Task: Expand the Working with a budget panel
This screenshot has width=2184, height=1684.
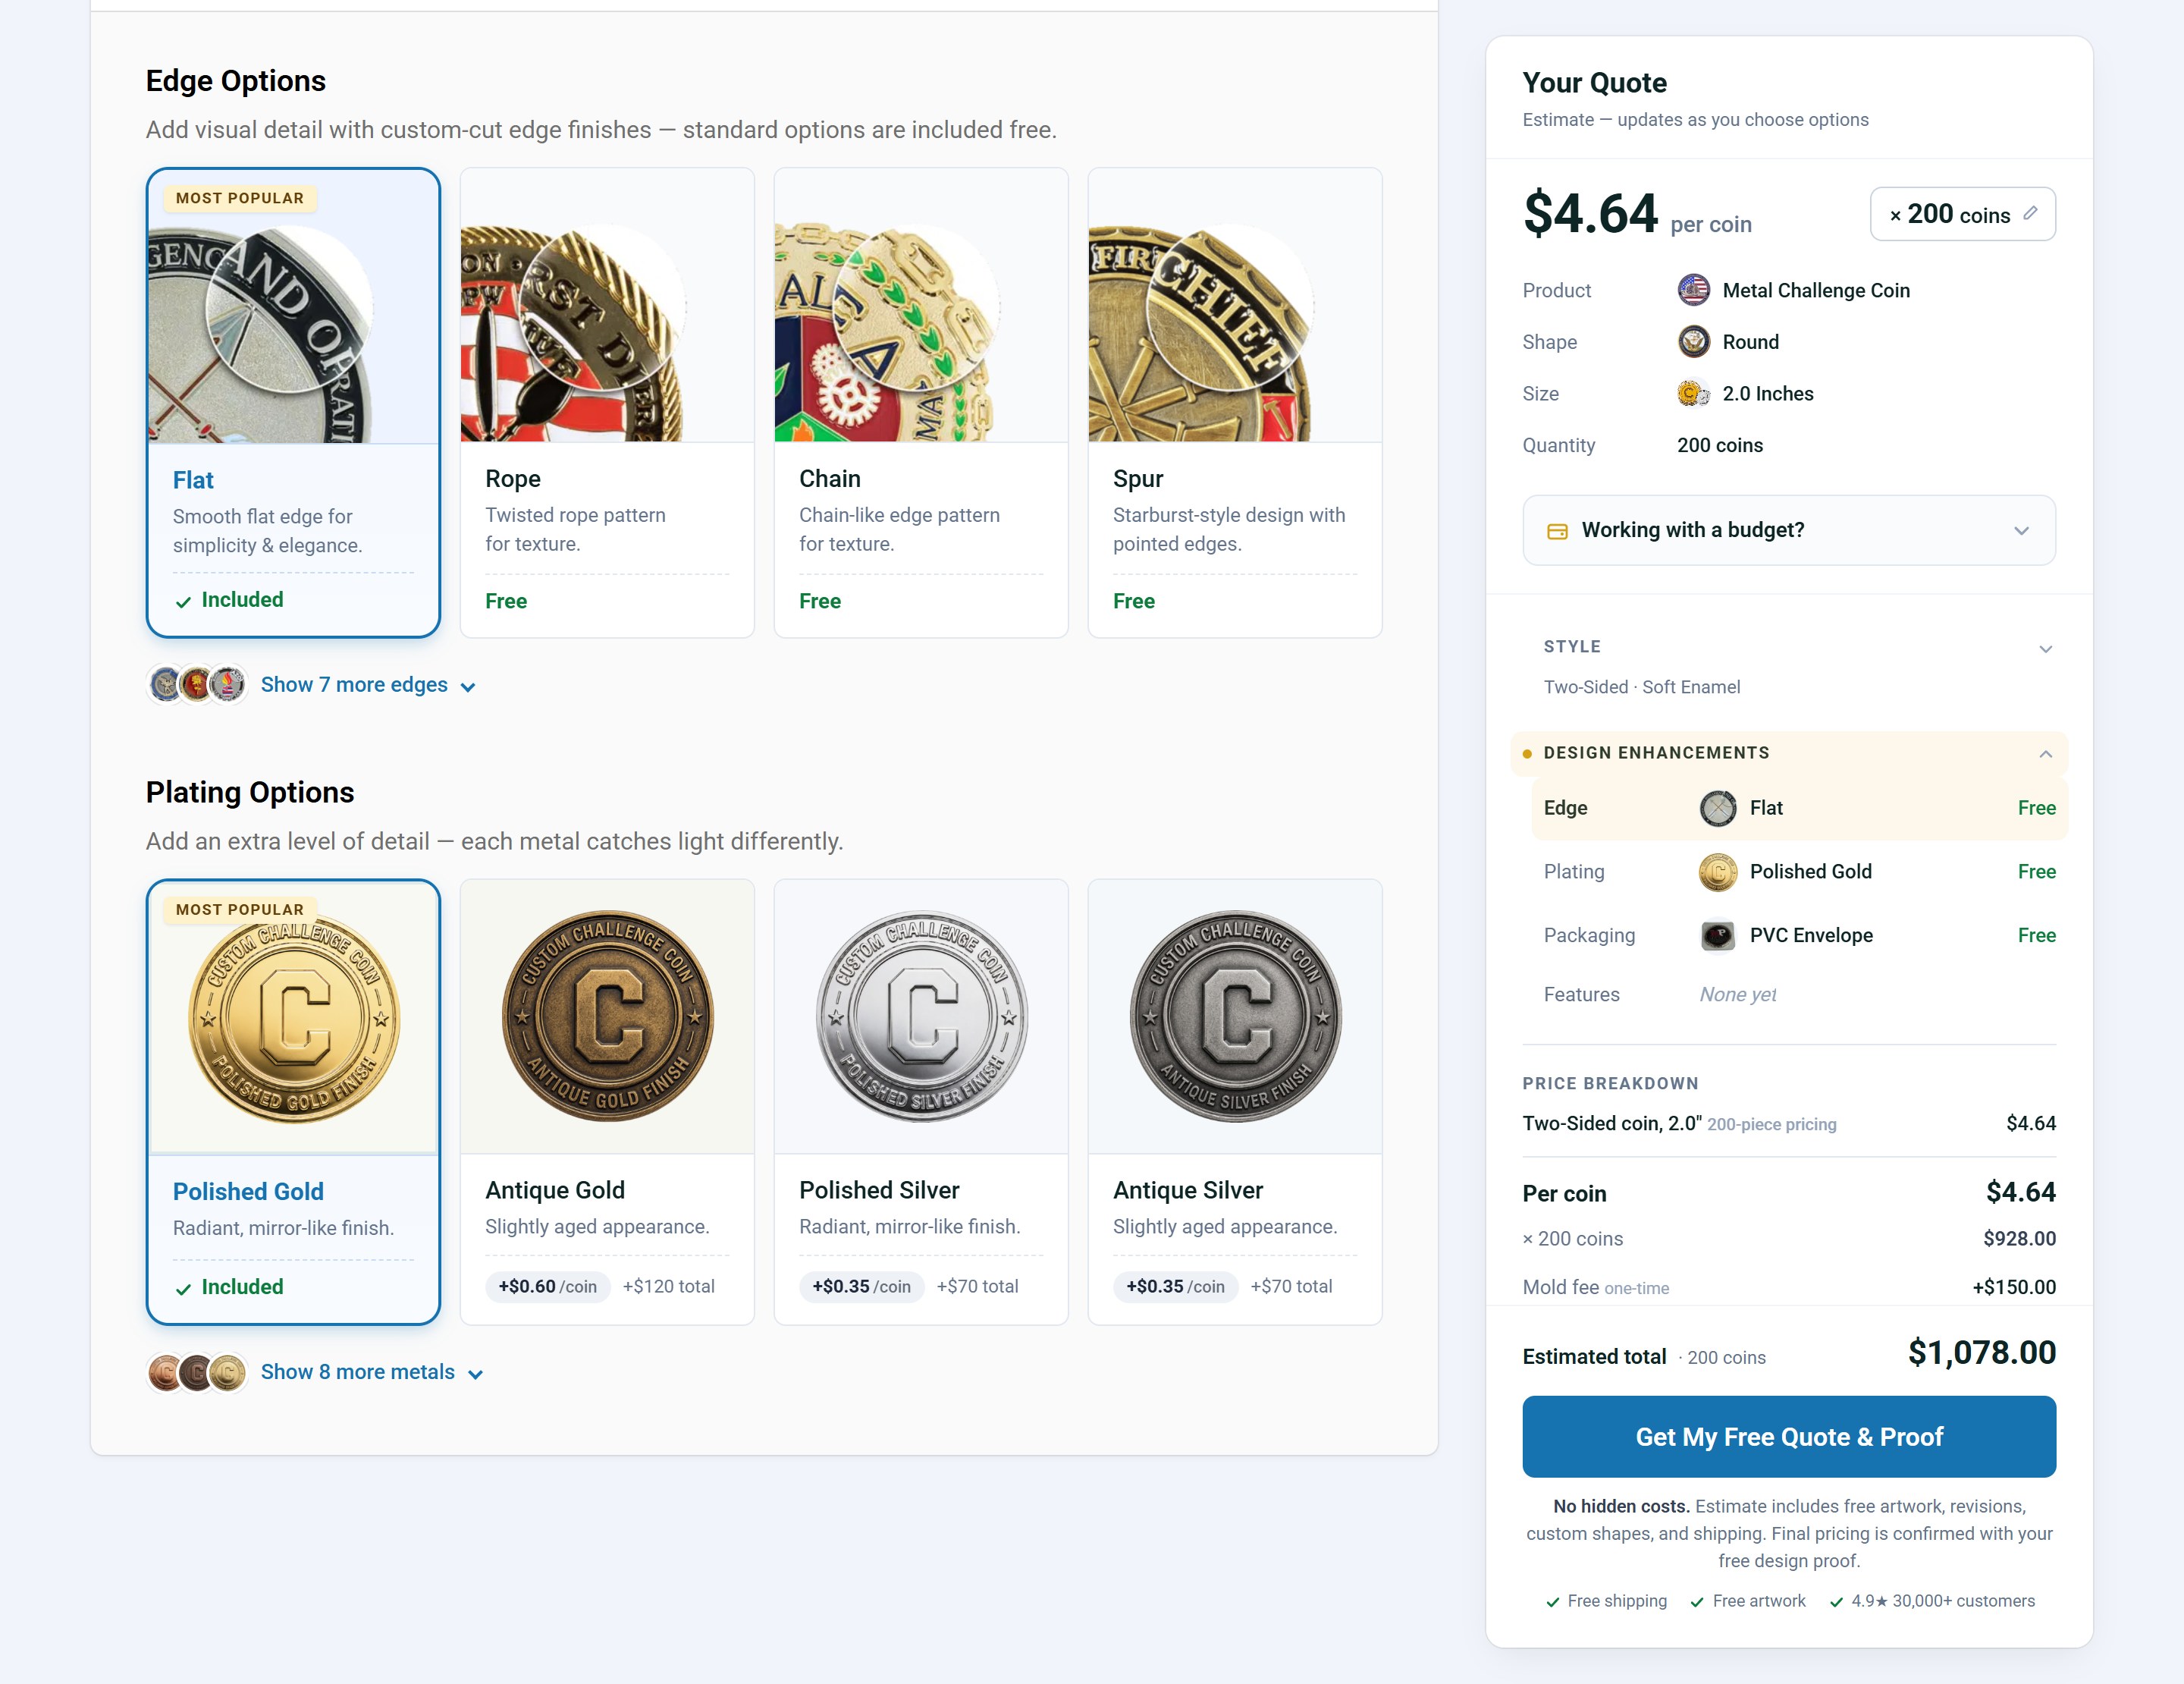Action: coord(1789,530)
